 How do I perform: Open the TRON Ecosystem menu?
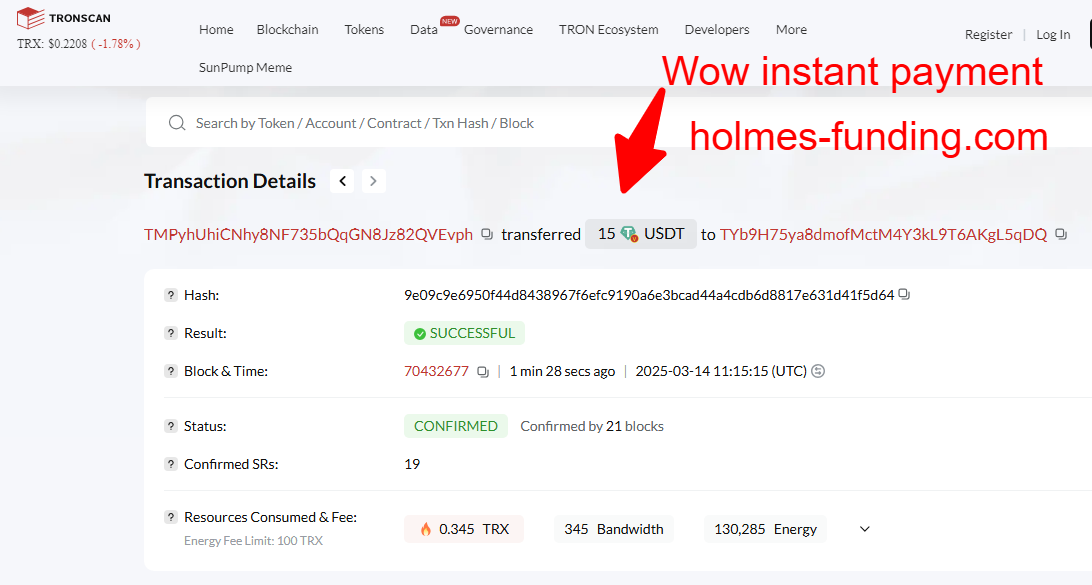click(609, 29)
